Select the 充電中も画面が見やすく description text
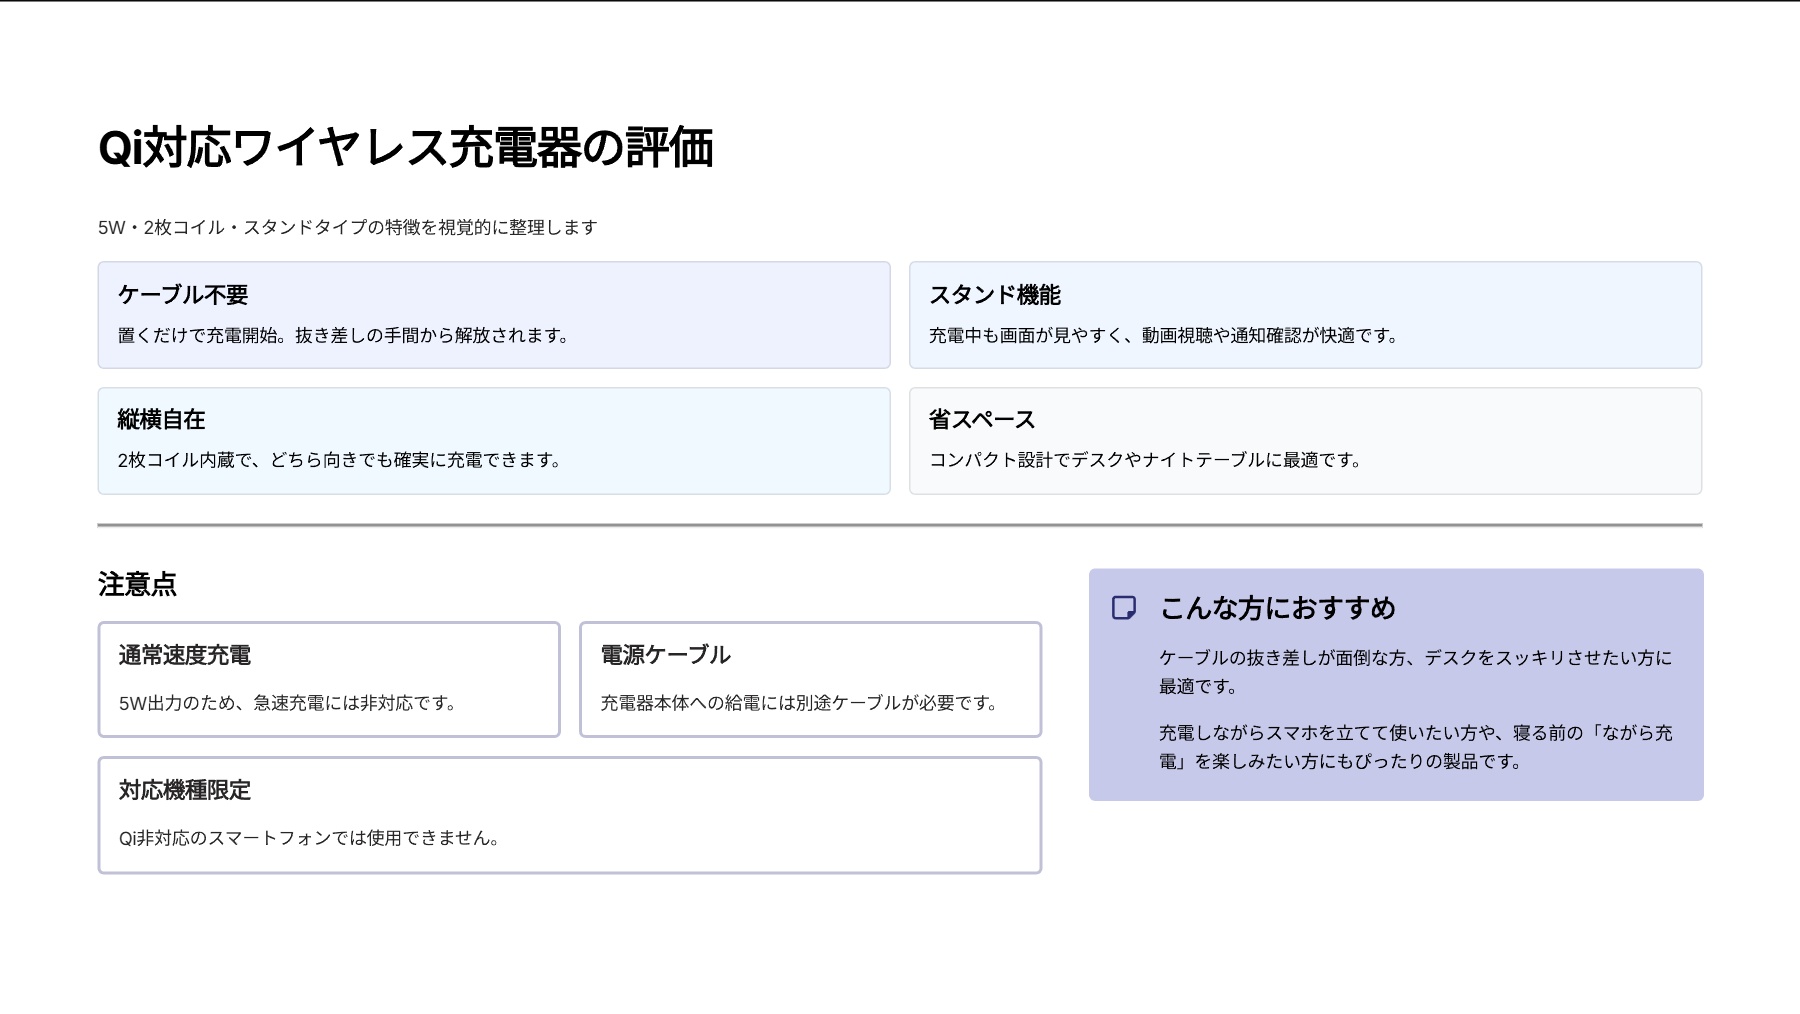The width and height of the screenshot is (1800, 1014). [x=1165, y=336]
